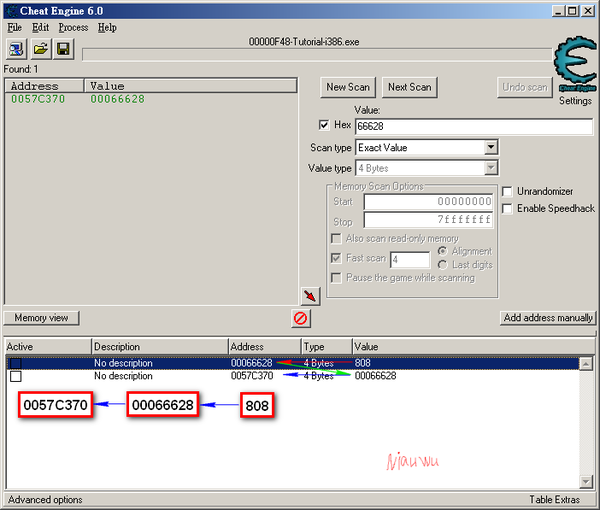Open the Process menu
600x510 pixels.
tap(73, 28)
